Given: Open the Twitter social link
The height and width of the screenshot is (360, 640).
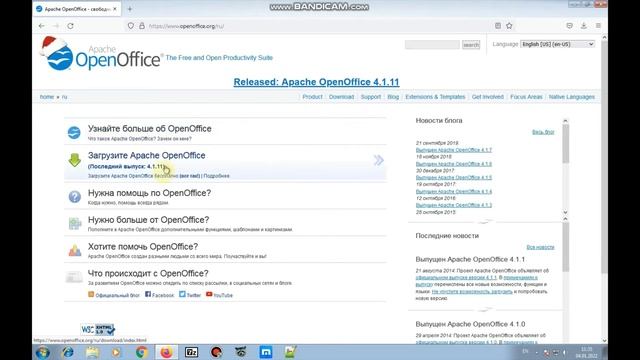Looking at the screenshot, I should click(x=190, y=295).
